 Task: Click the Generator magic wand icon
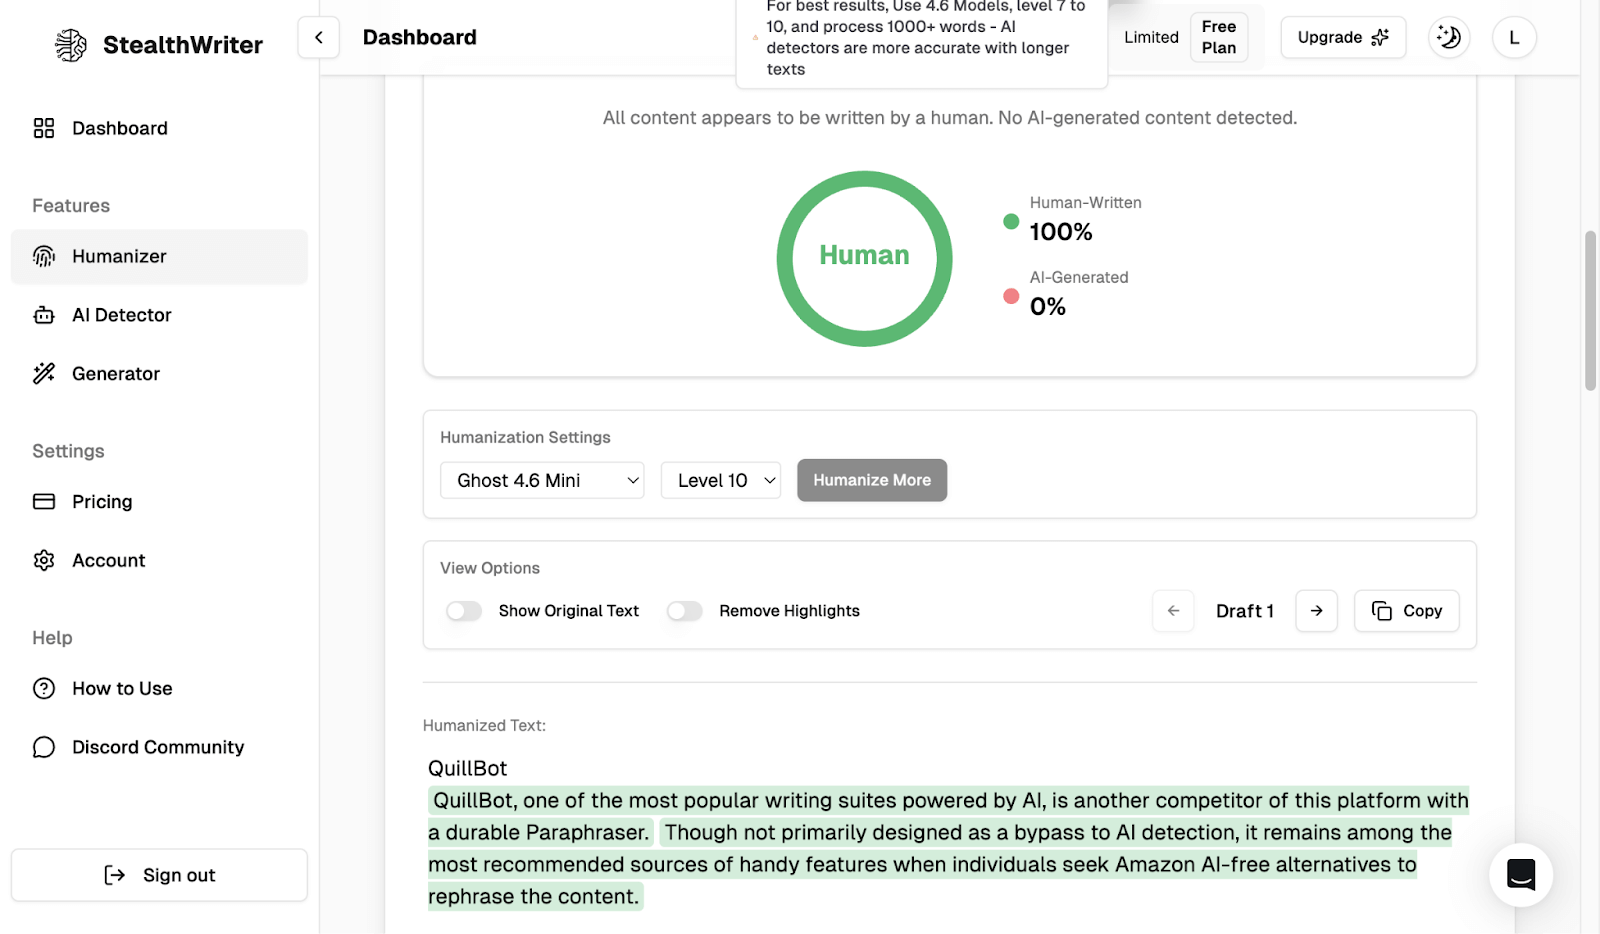(44, 373)
